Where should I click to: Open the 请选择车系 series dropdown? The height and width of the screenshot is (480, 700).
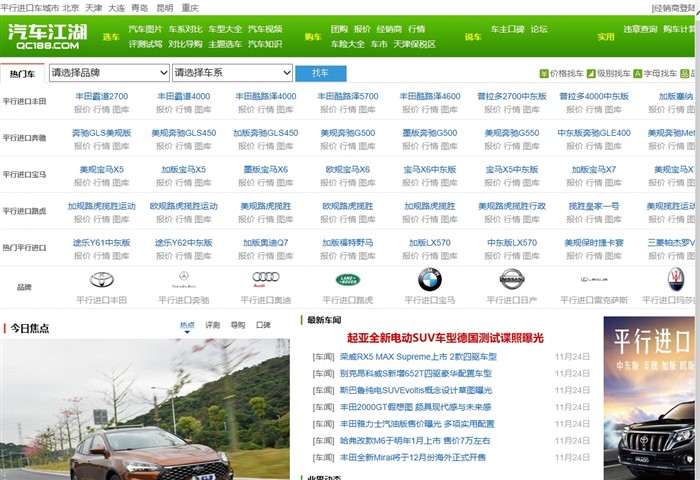[233, 73]
